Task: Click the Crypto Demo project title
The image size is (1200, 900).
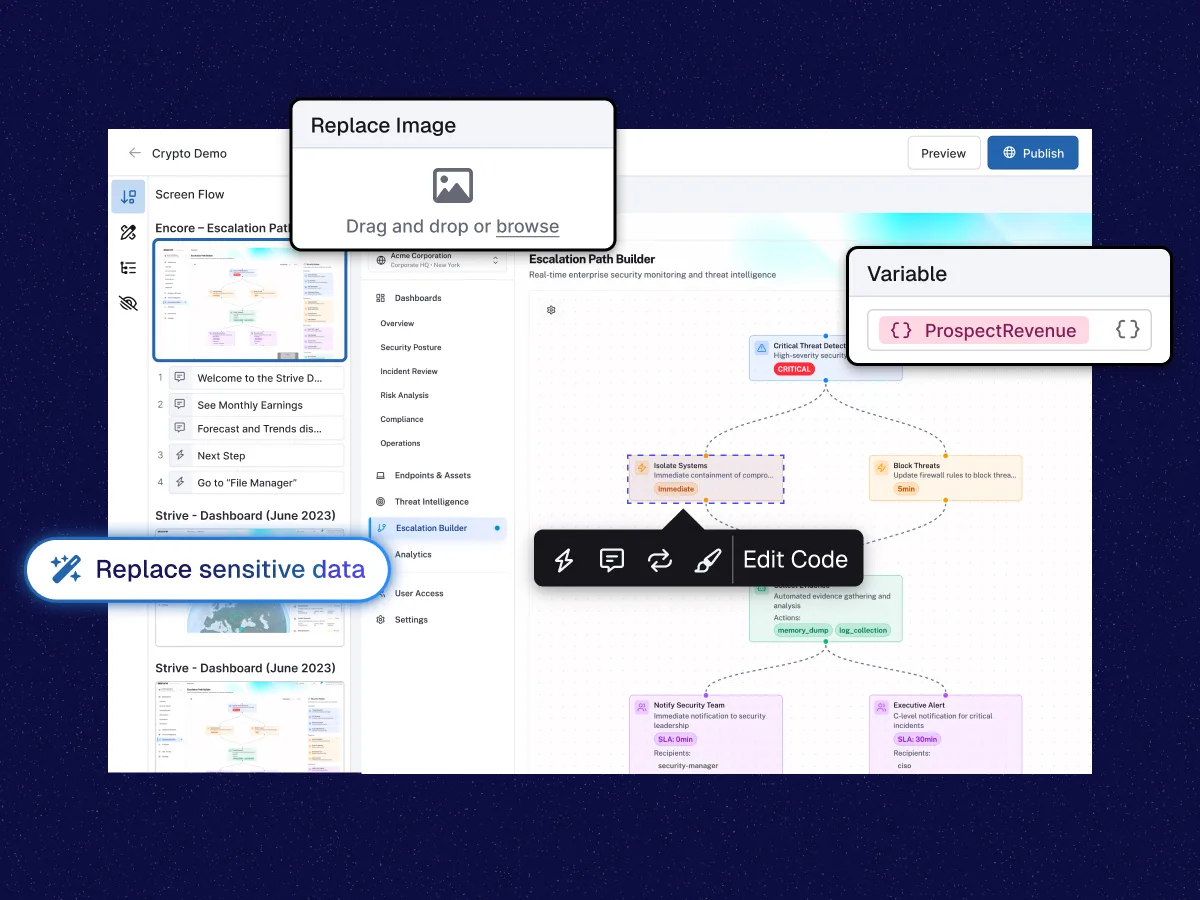Action: pos(189,154)
